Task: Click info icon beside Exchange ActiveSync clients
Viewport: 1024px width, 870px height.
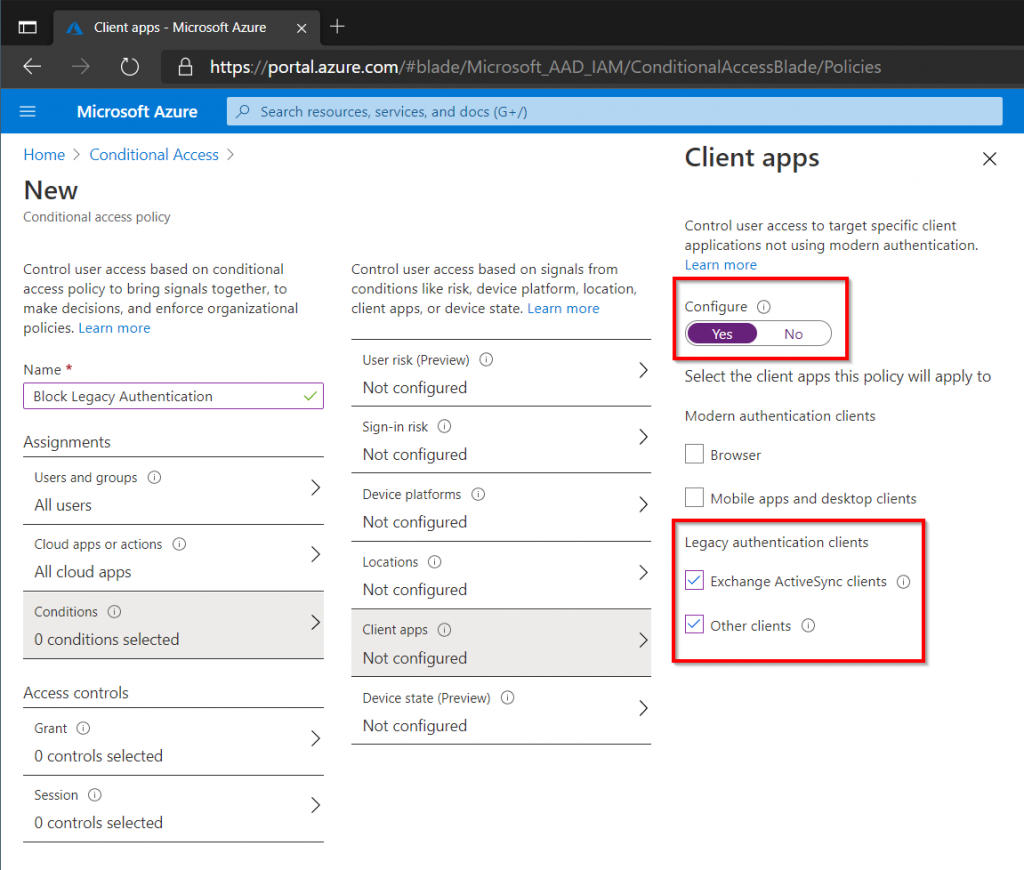Action: (x=903, y=581)
